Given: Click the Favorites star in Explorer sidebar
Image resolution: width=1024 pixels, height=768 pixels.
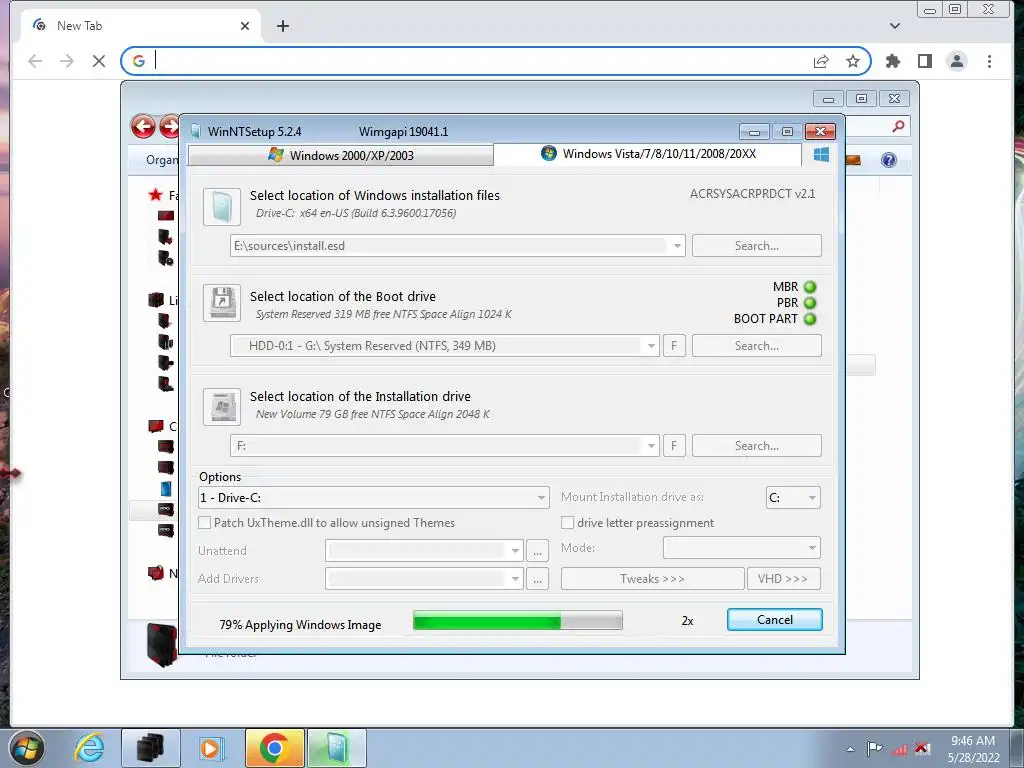Looking at the screenshot, I should 155,195.
